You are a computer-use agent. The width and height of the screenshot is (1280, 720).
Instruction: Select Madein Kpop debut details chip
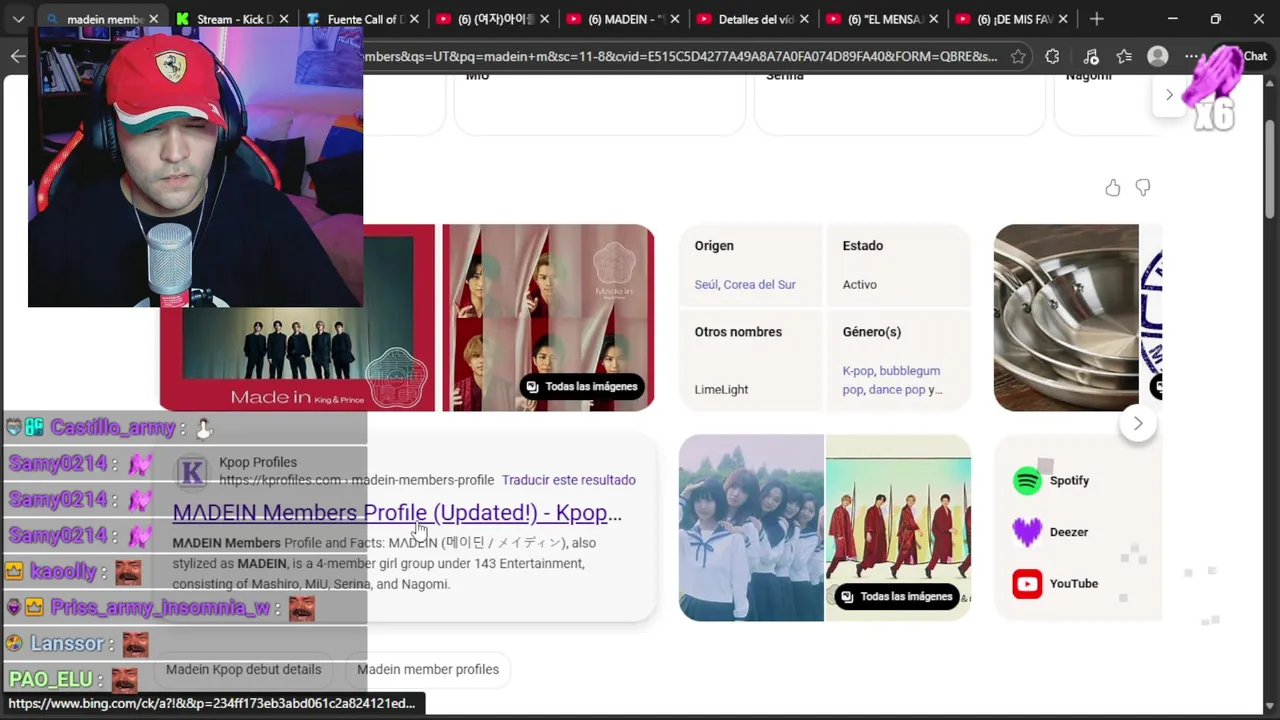pyautogui.click(x=244, y=670)
